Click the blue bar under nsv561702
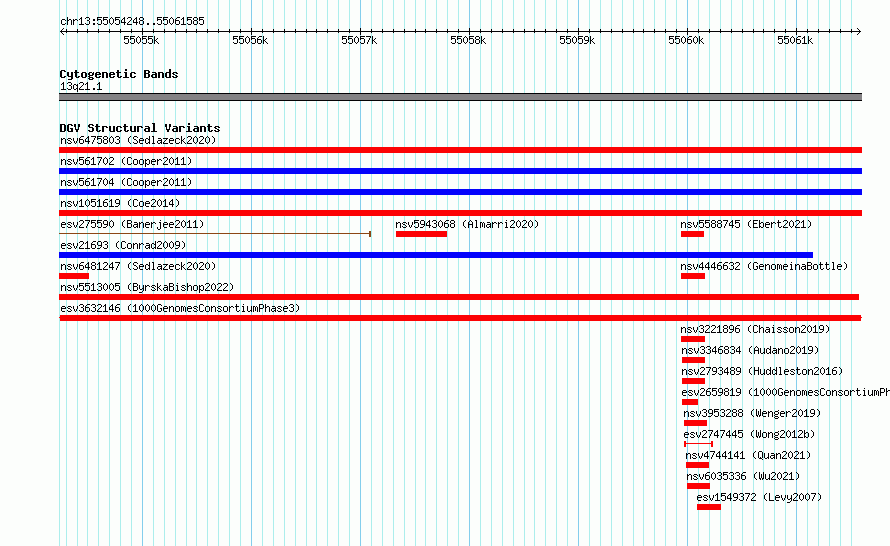The width and height of the screenshot is (890, 546). point(460,171)
